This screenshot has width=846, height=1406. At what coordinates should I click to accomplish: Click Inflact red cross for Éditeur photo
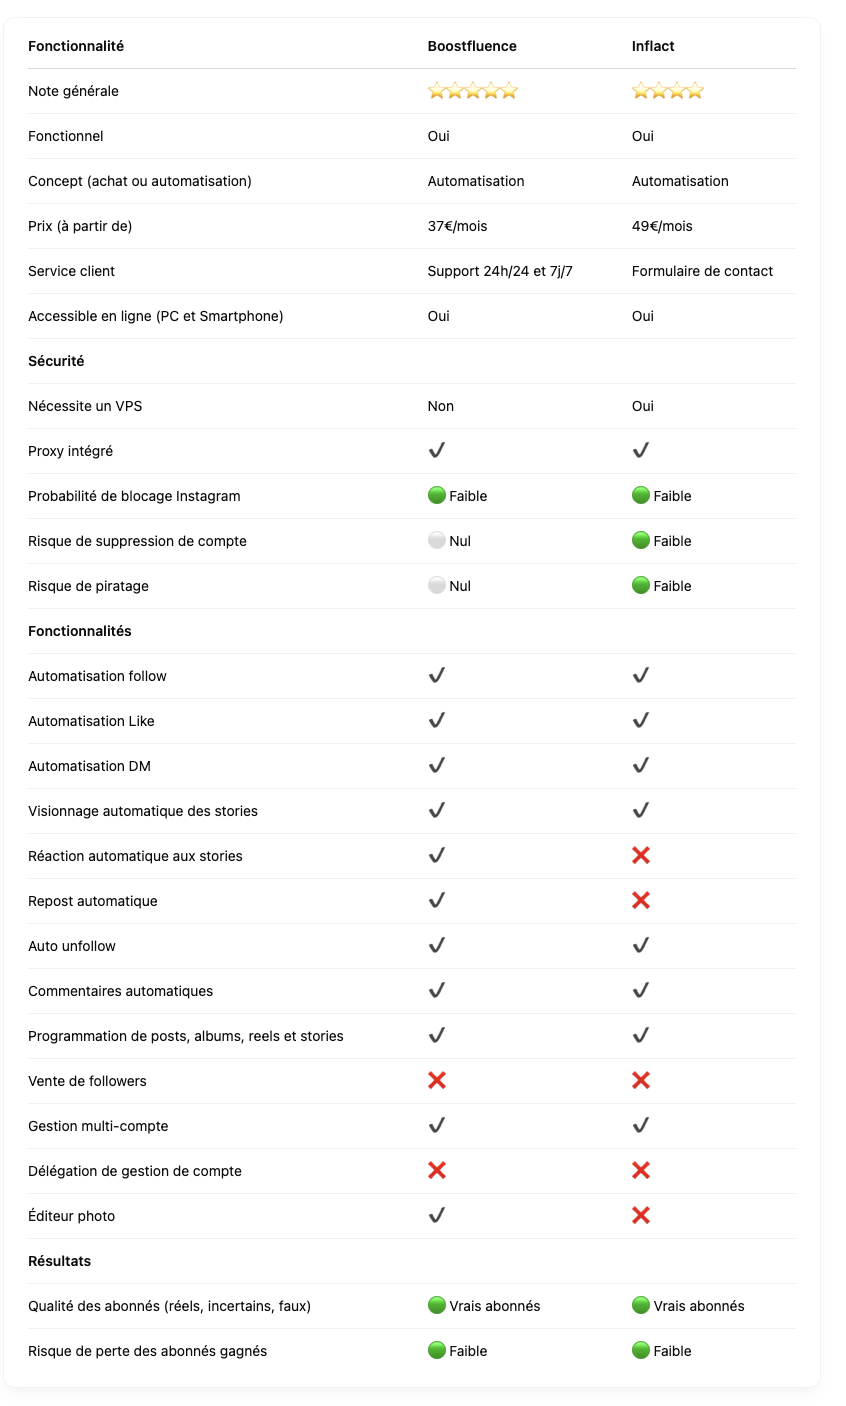tap(641, 1216)
